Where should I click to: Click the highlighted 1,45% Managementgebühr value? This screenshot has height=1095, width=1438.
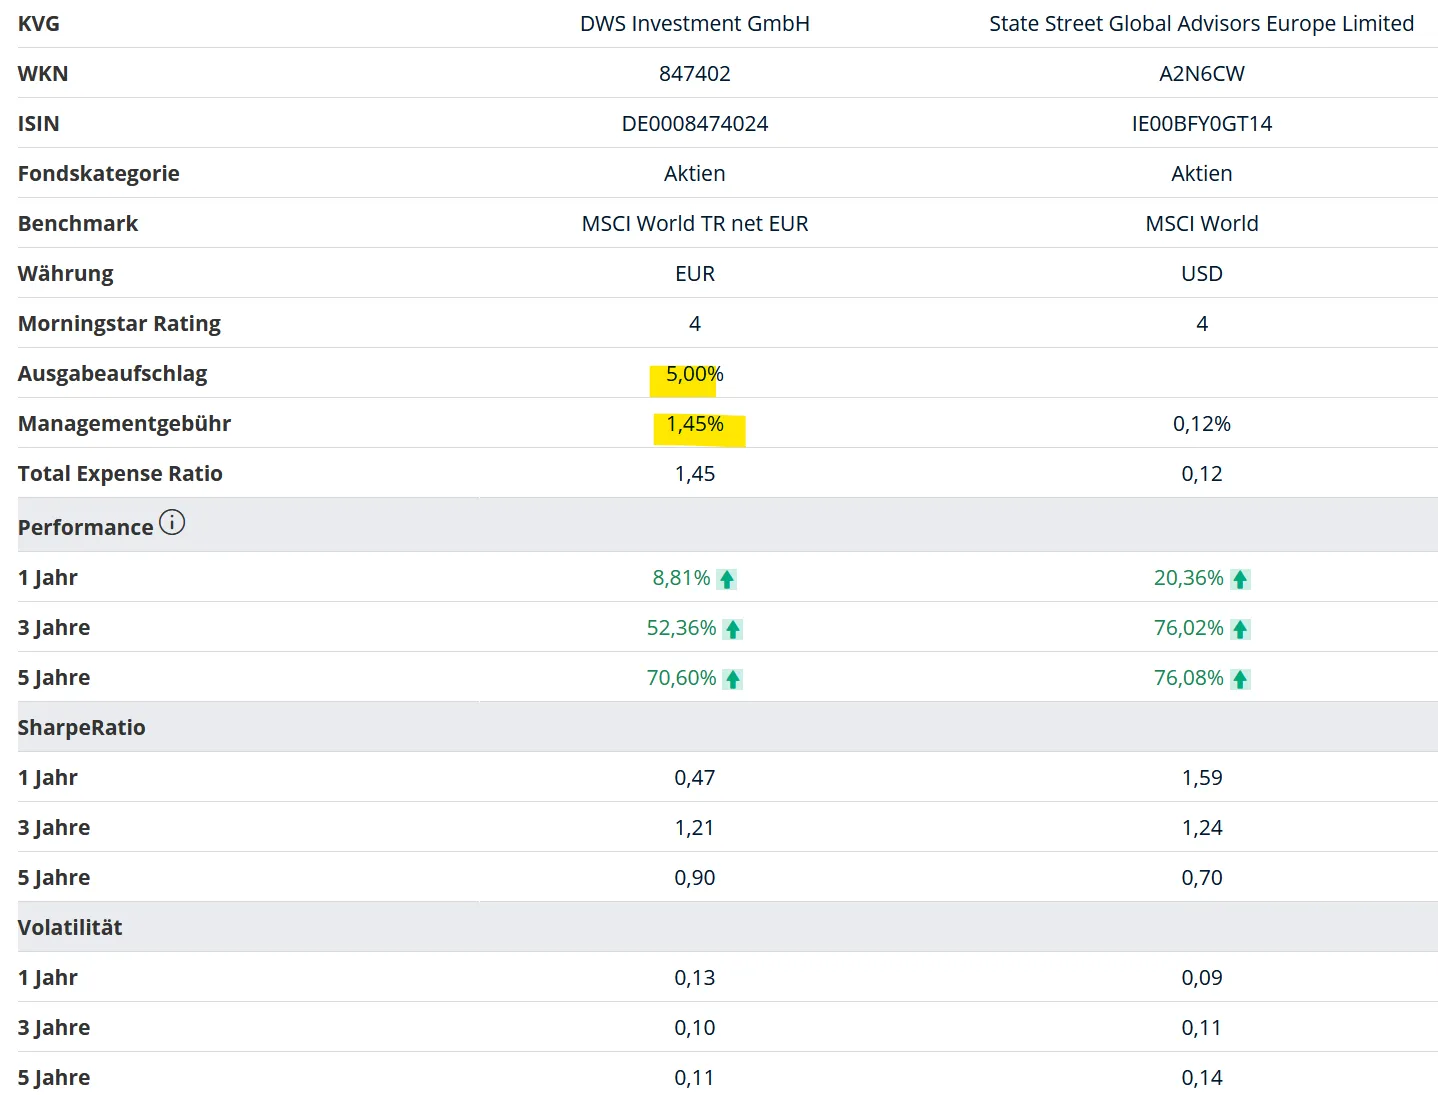tap(695, 424)
